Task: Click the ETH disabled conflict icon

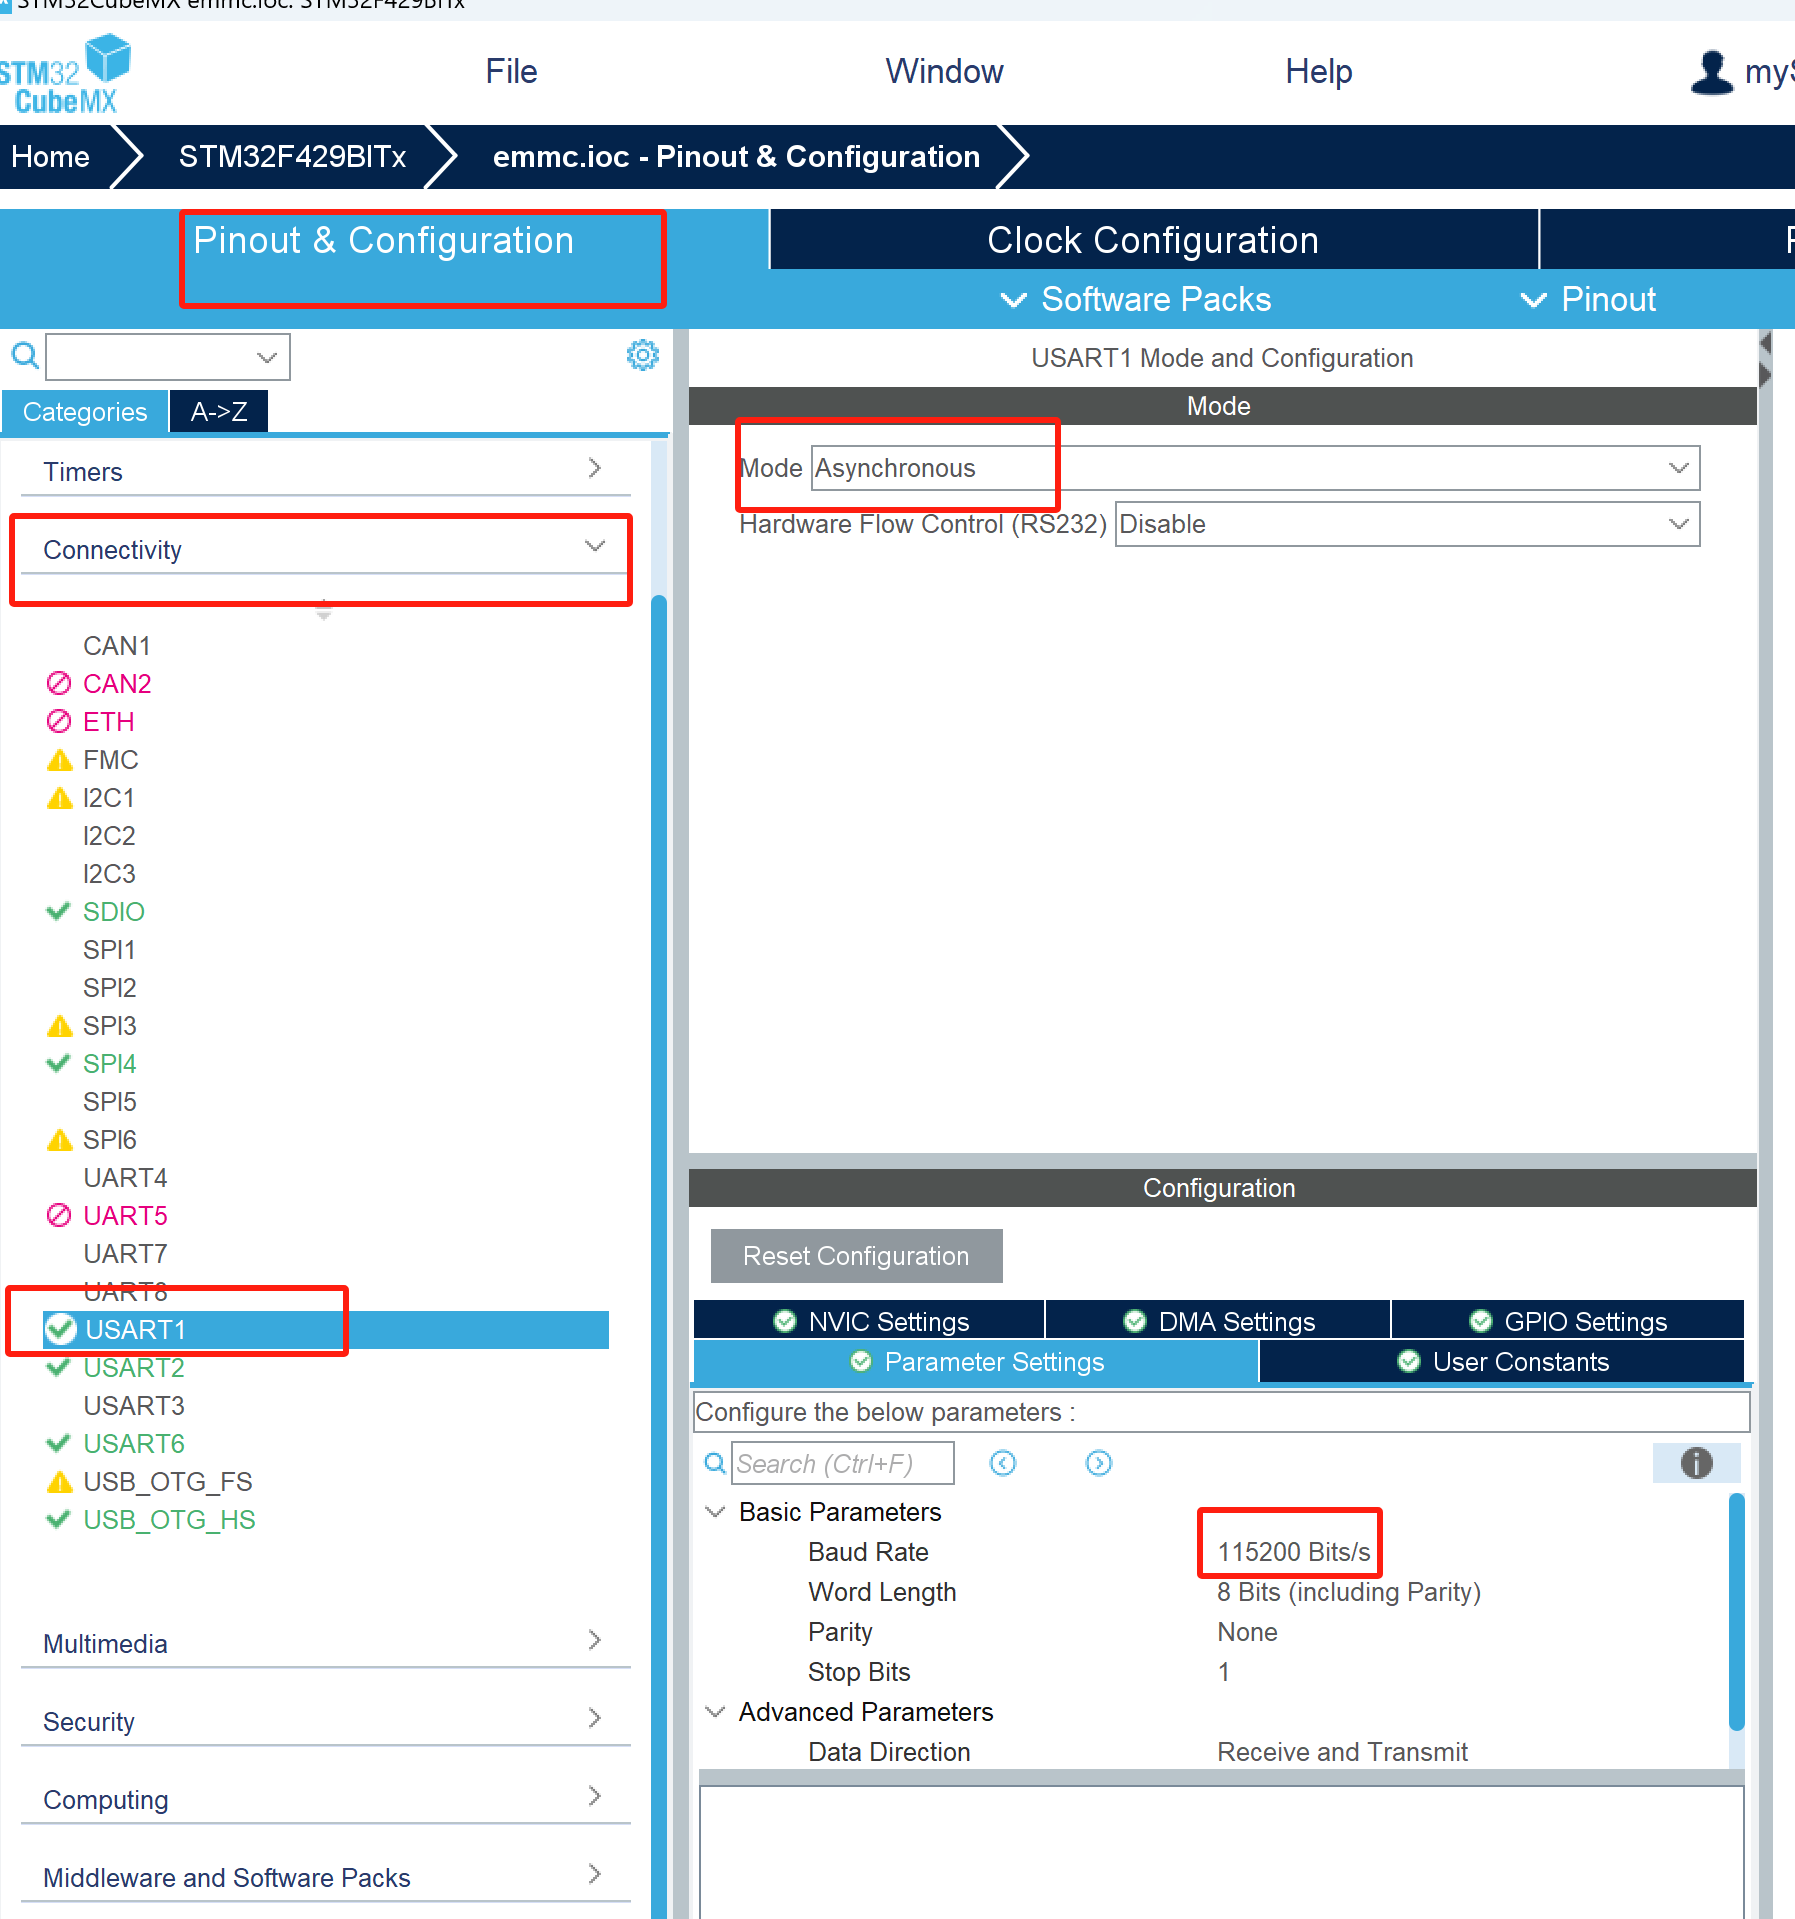Action: (59, 721)
